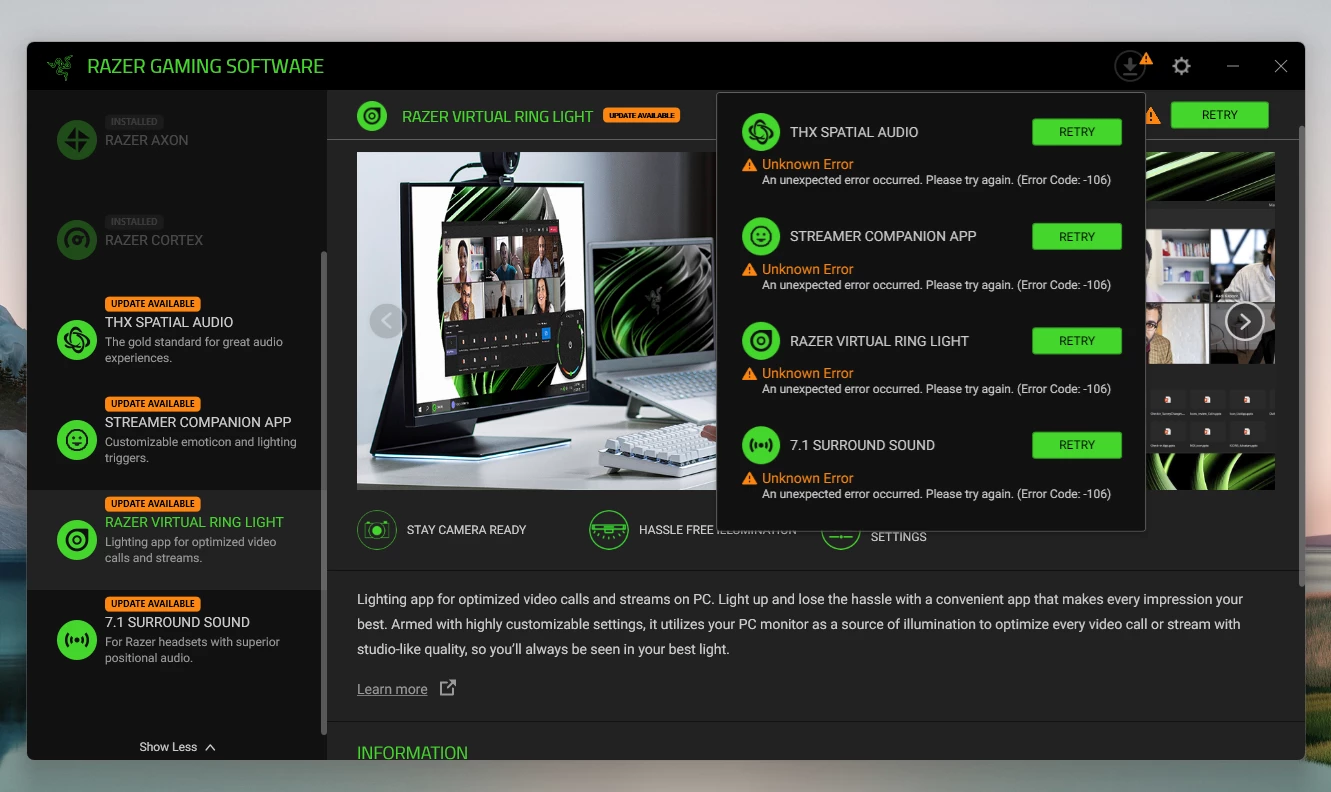Click Unknown Error text under 7.1 Surround Sound
This screenshot has height=792, width=1331.
click(x=808, y=478)
